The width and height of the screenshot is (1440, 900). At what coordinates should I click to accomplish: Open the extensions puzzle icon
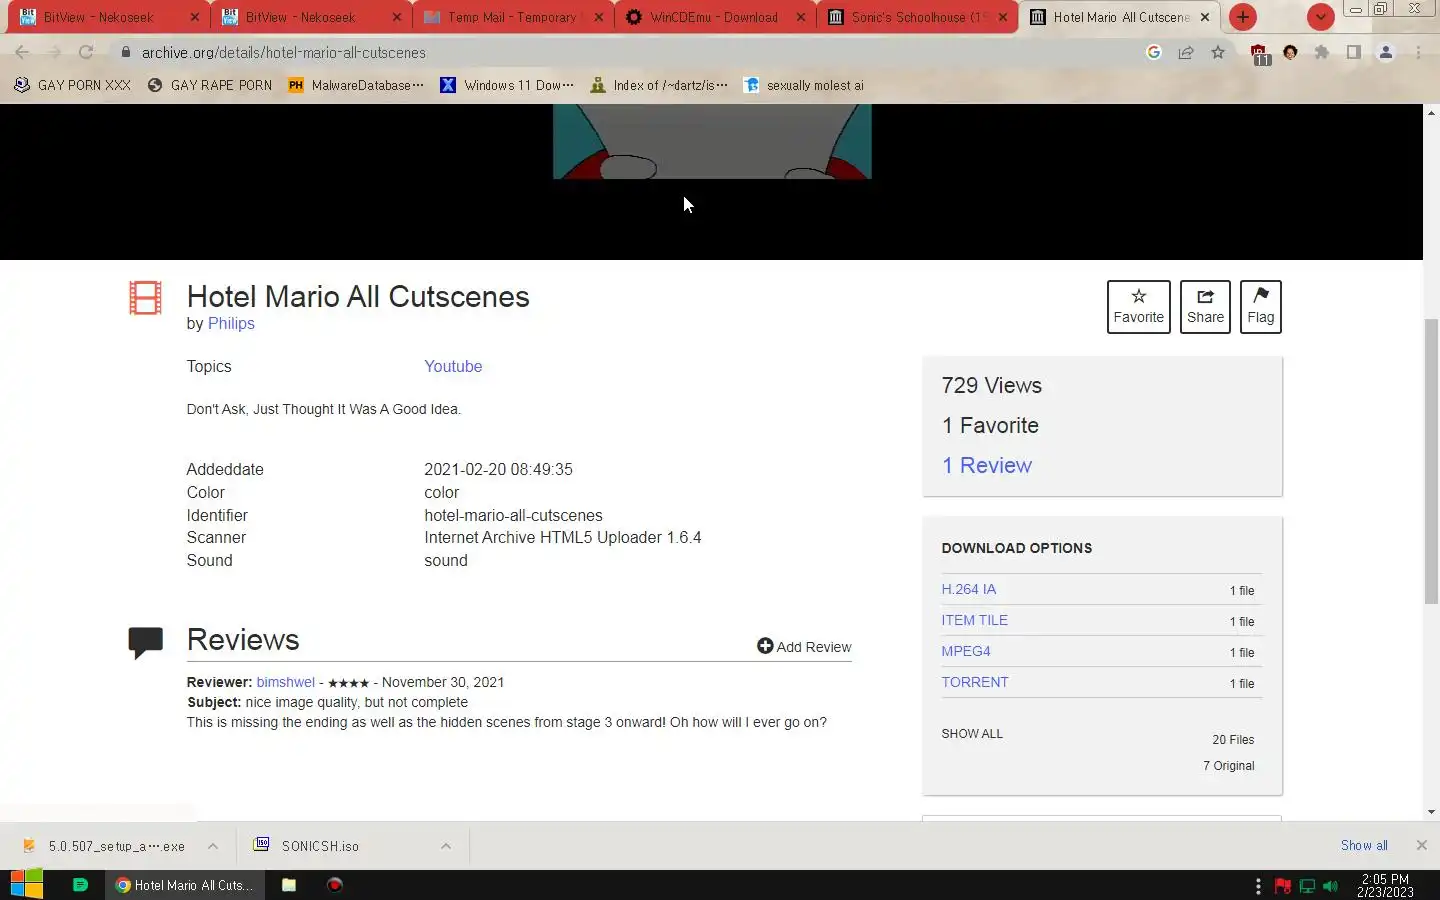[1322, 52]
